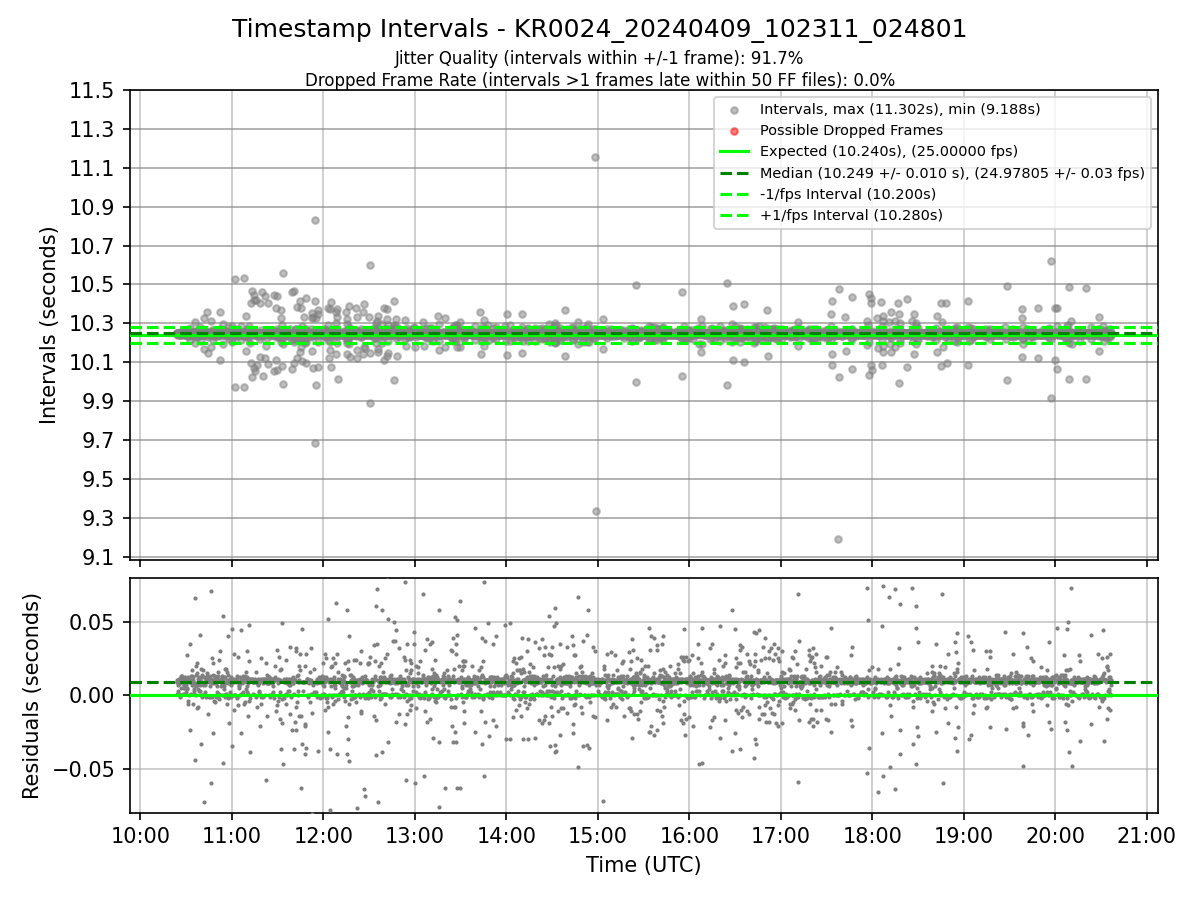Click the 16:00 time tick label
1200x900 pixels.
(x=689, y=834)
